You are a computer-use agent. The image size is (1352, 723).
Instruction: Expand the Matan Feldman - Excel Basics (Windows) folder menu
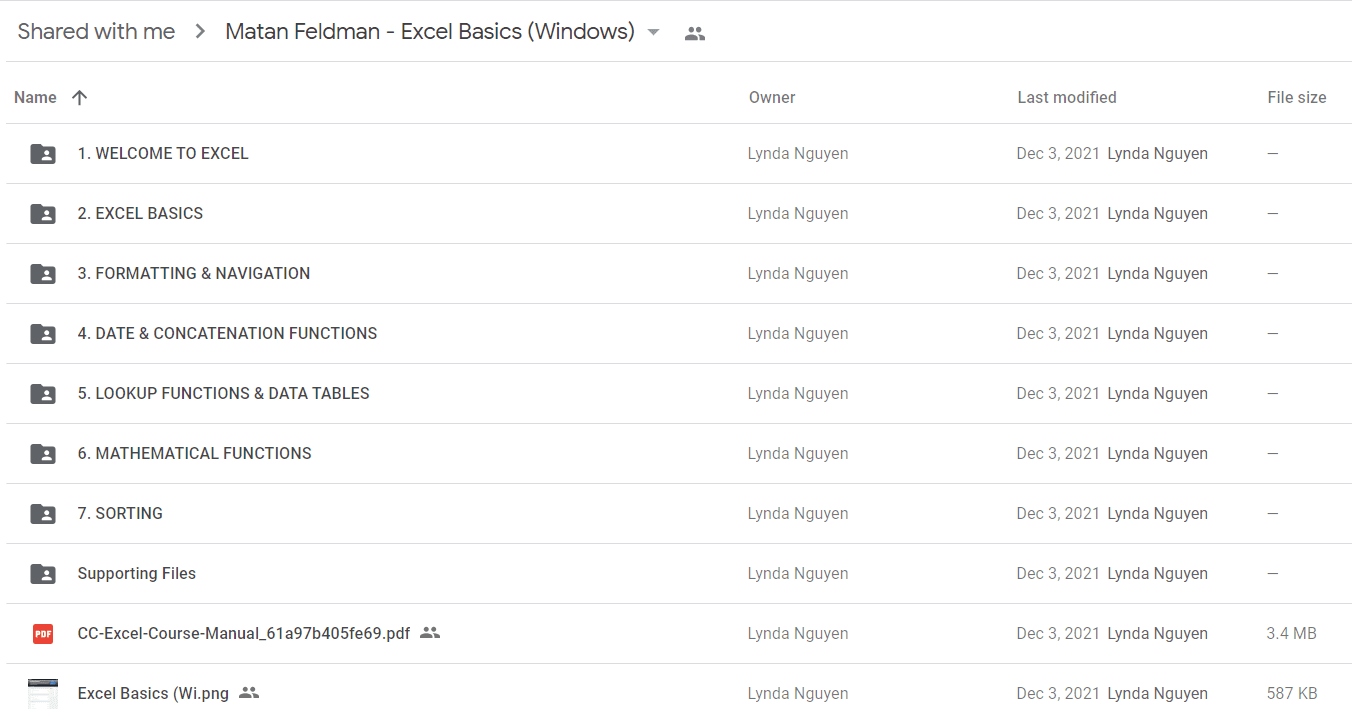tap(443, 32)
